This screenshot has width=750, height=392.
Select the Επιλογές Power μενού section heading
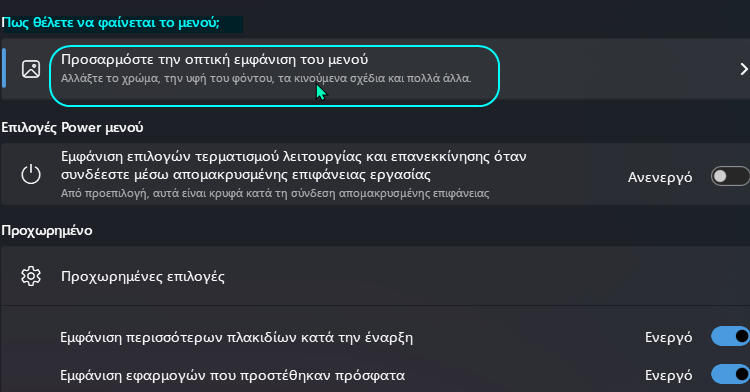pyautogui.click(x=72, y=128)
